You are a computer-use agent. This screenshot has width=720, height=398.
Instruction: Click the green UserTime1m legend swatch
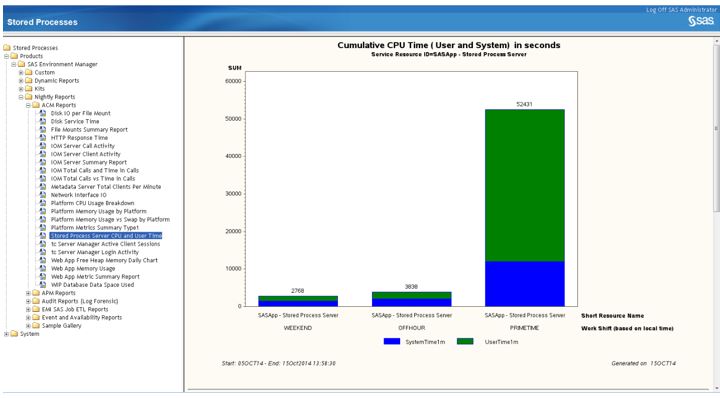(465, 342)
